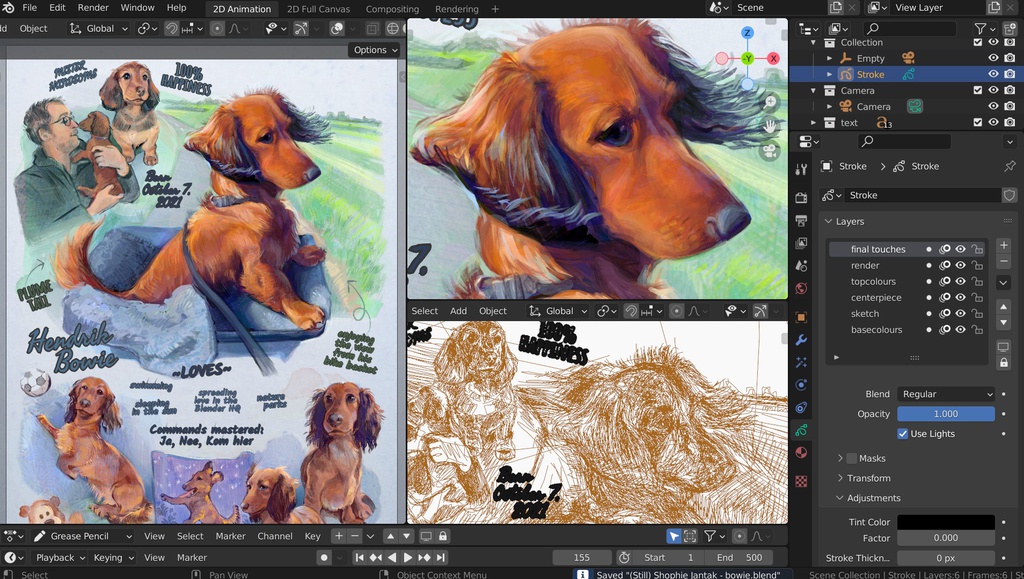This screenshot has width=1024, height=579.
Task: Open the Object Data grease pencil tab
Action: tap(801, 430)
